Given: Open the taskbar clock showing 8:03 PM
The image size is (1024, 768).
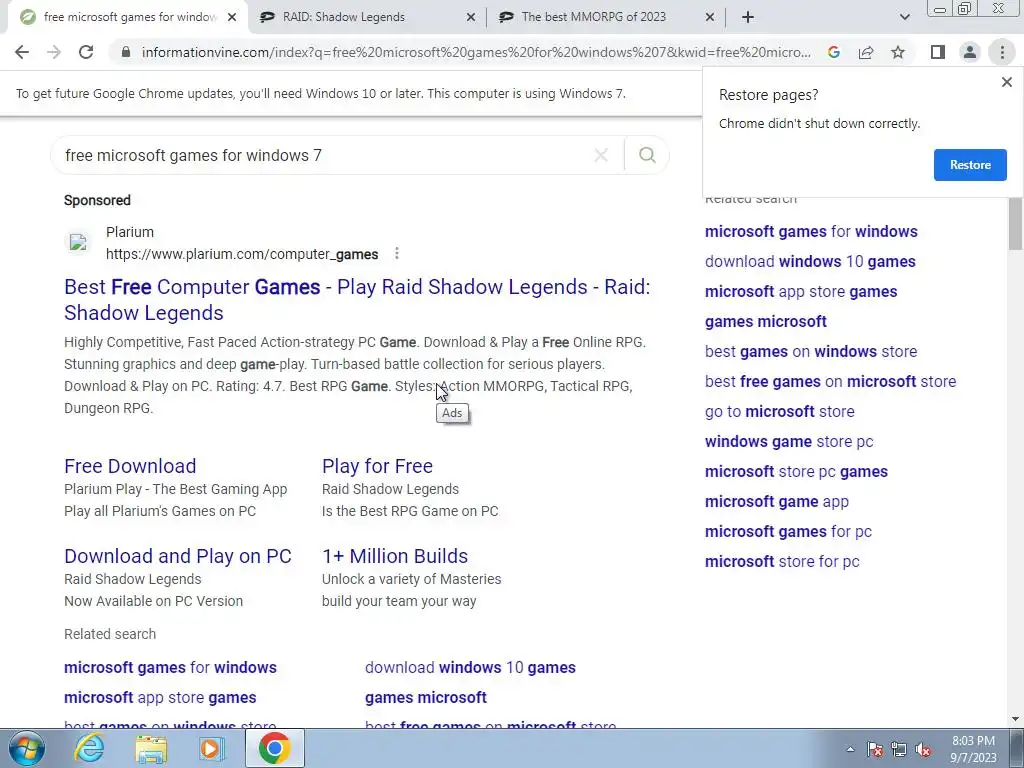Looking at the screenshot, I should tap(973, 749).
